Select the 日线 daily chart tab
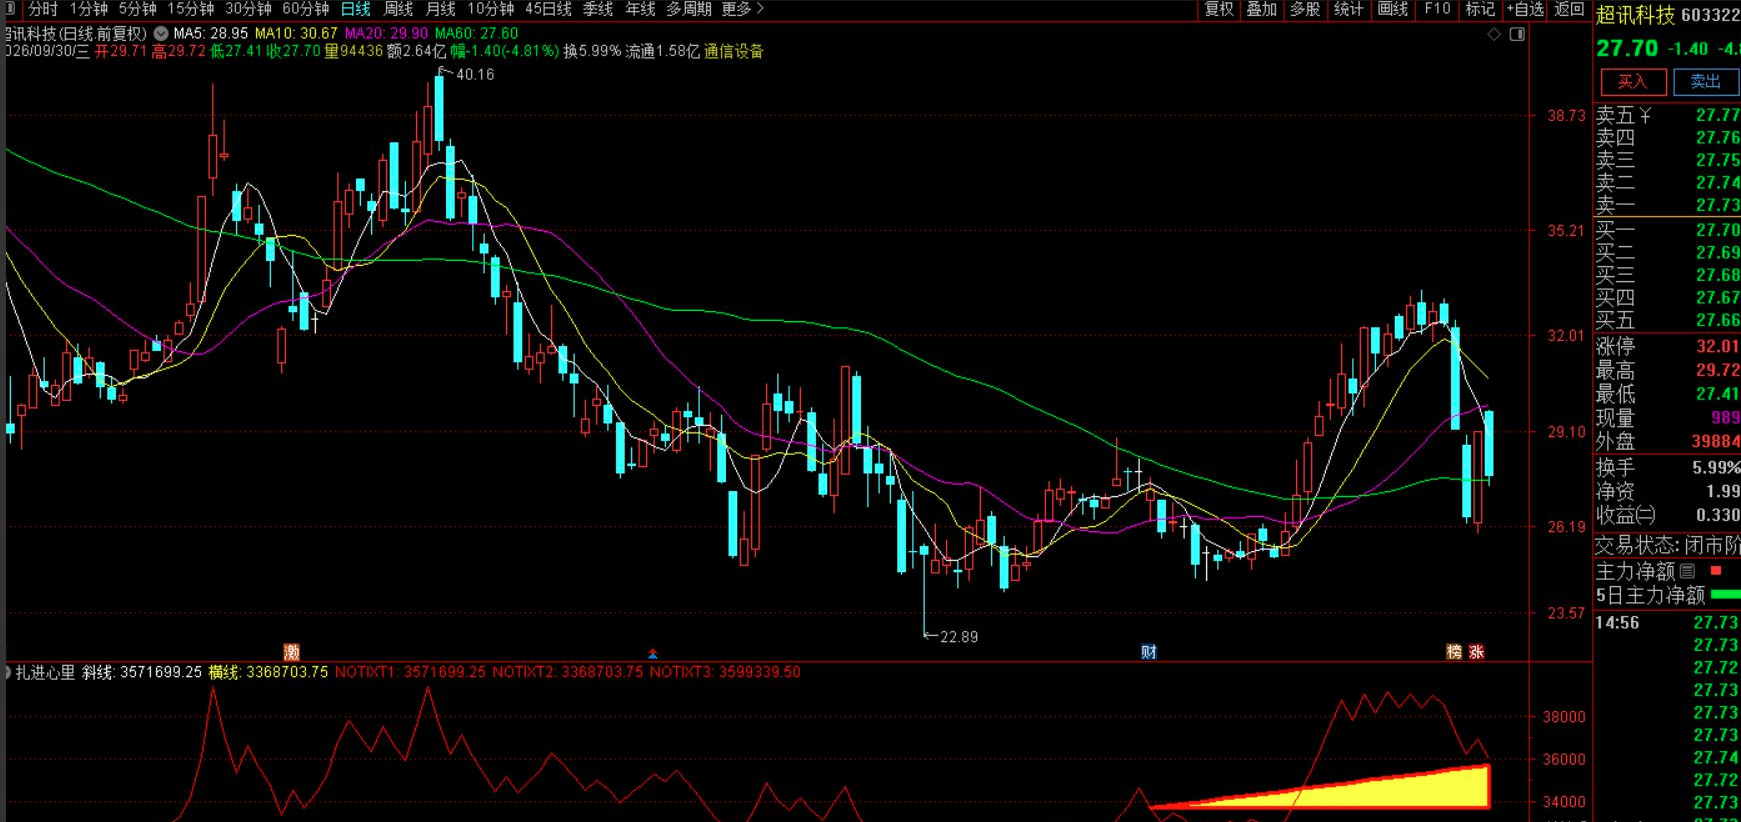Image resolution: width=1741 pixels, height=822 pixels. (x=355, y=9)
